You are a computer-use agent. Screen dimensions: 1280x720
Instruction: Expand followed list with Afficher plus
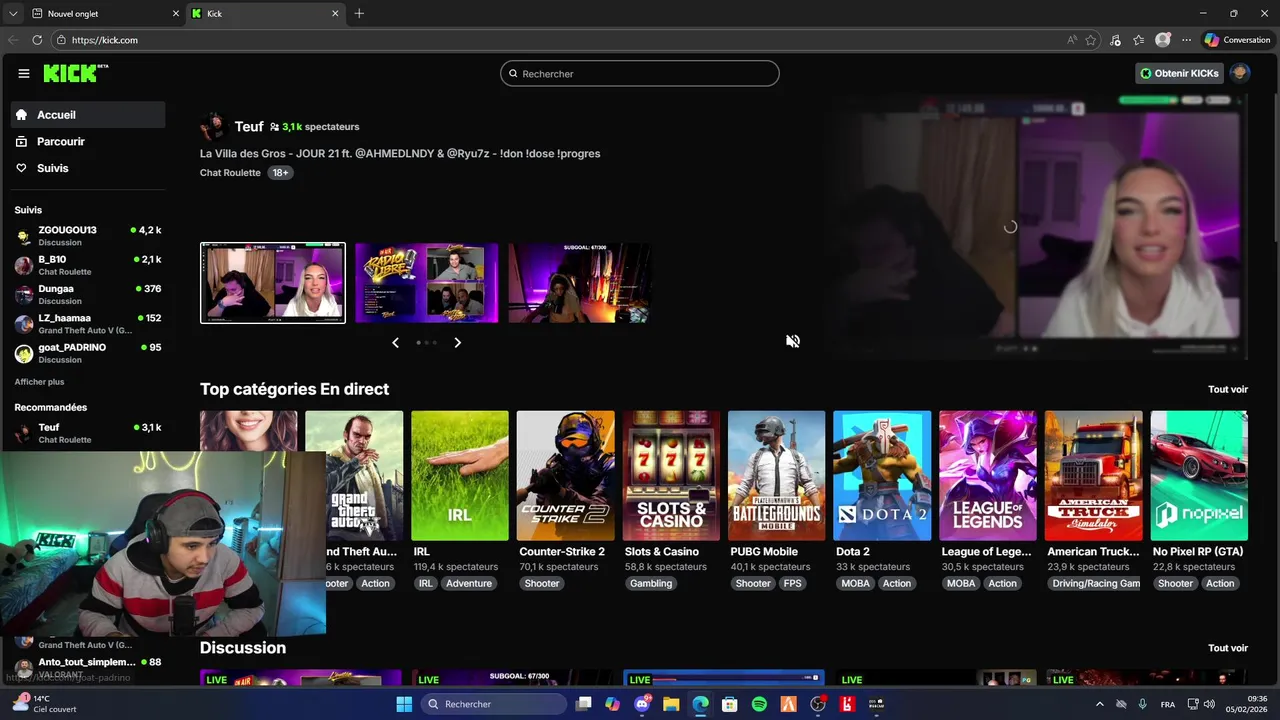click(x=39, y=382)
